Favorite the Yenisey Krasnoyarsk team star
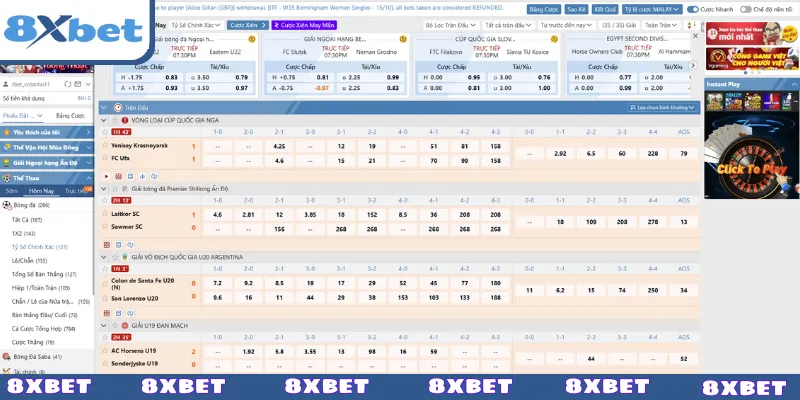 tap(105, 145)
